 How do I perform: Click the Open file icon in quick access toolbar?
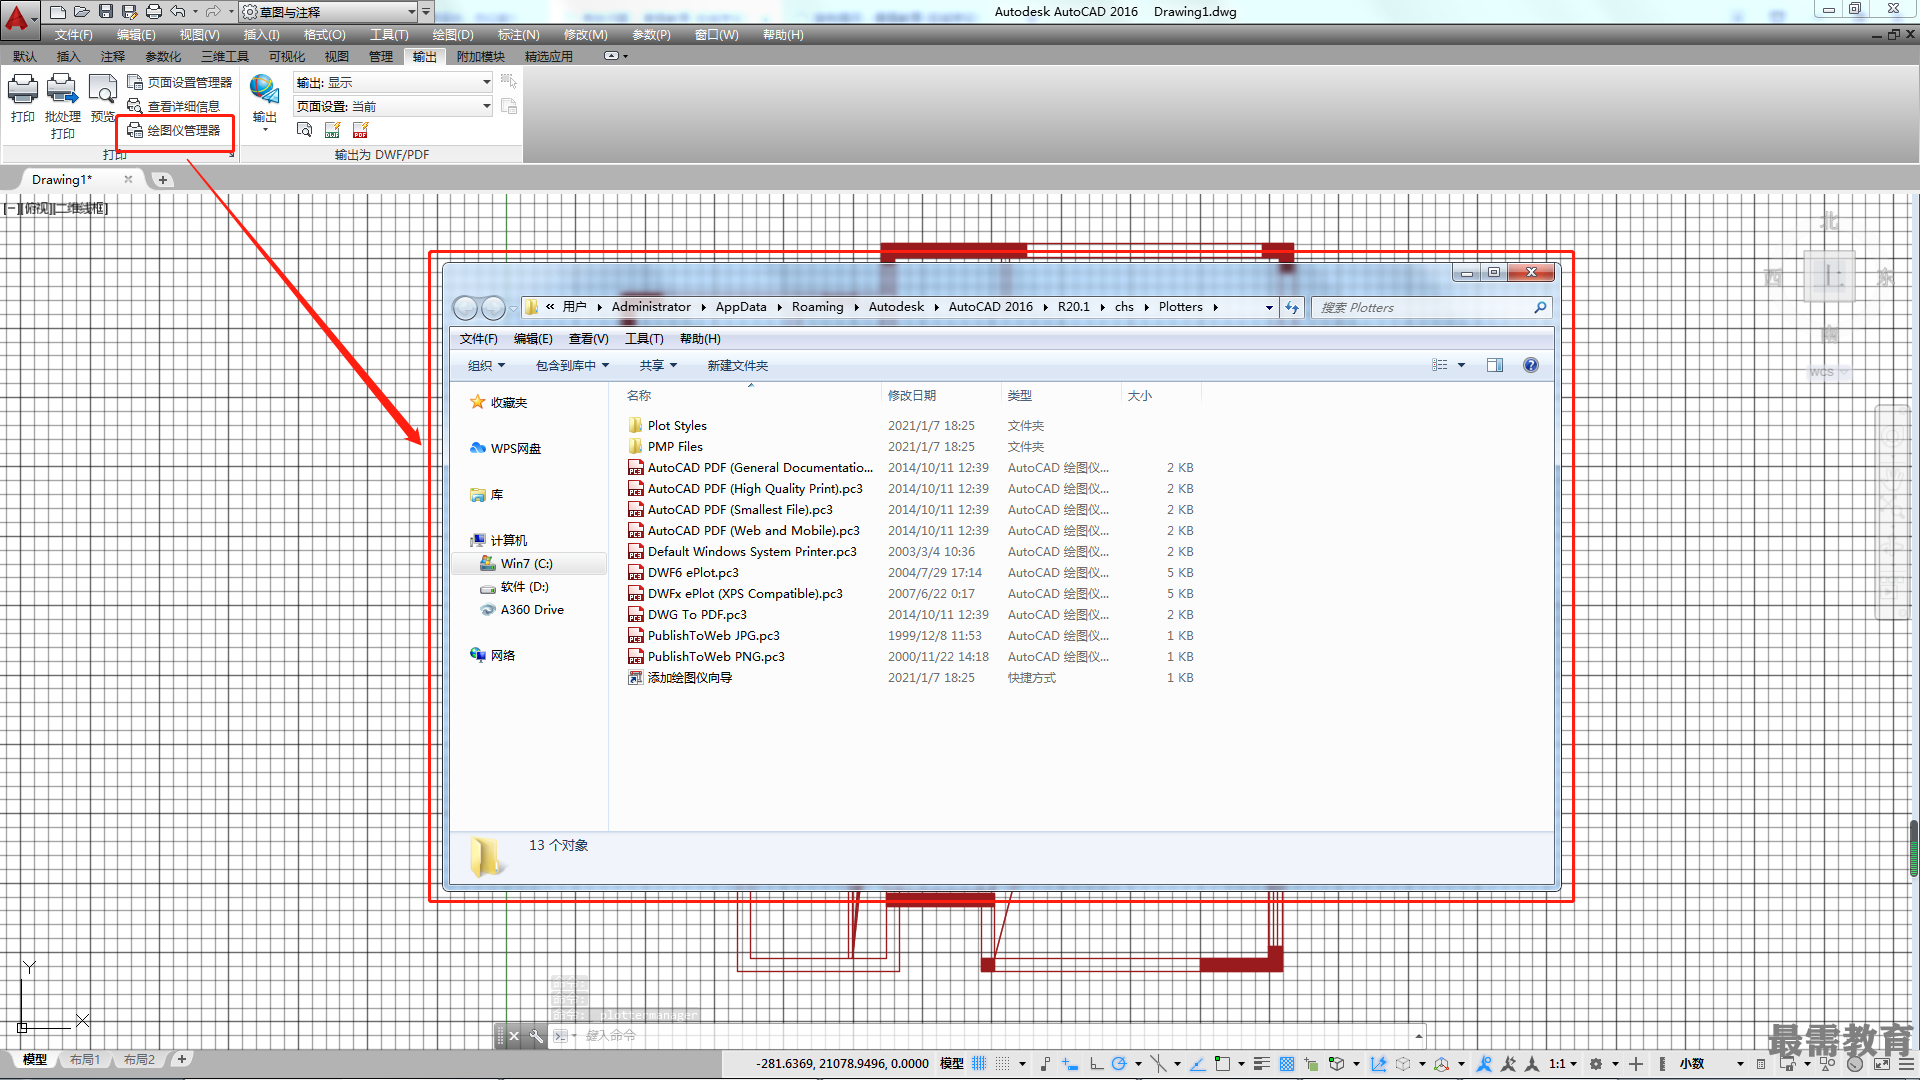pyautogui.click(x=82, y=12)
